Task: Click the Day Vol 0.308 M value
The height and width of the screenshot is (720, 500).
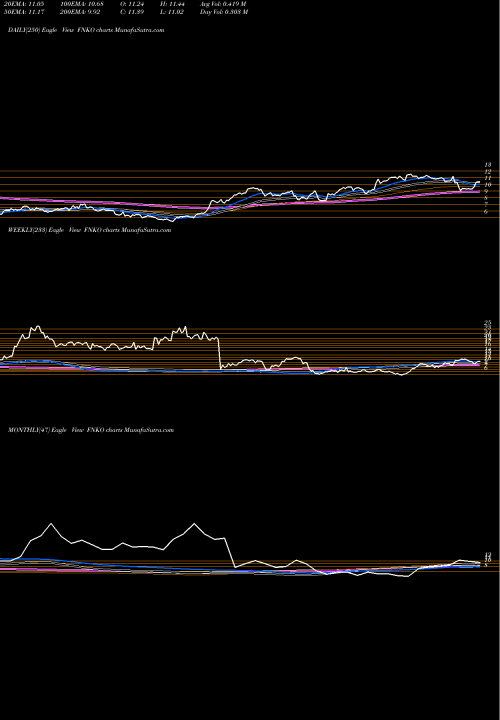Action: [x=224, y=12]
